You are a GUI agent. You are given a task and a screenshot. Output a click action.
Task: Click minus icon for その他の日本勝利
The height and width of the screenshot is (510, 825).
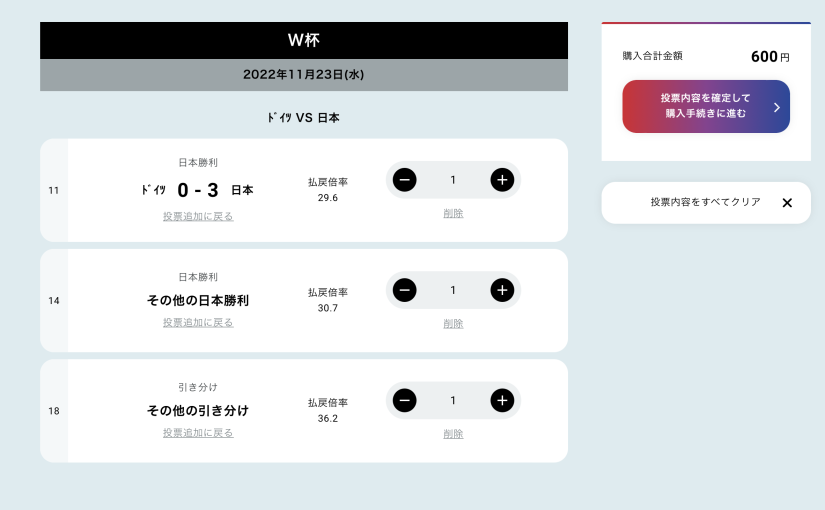coord(404,290)
